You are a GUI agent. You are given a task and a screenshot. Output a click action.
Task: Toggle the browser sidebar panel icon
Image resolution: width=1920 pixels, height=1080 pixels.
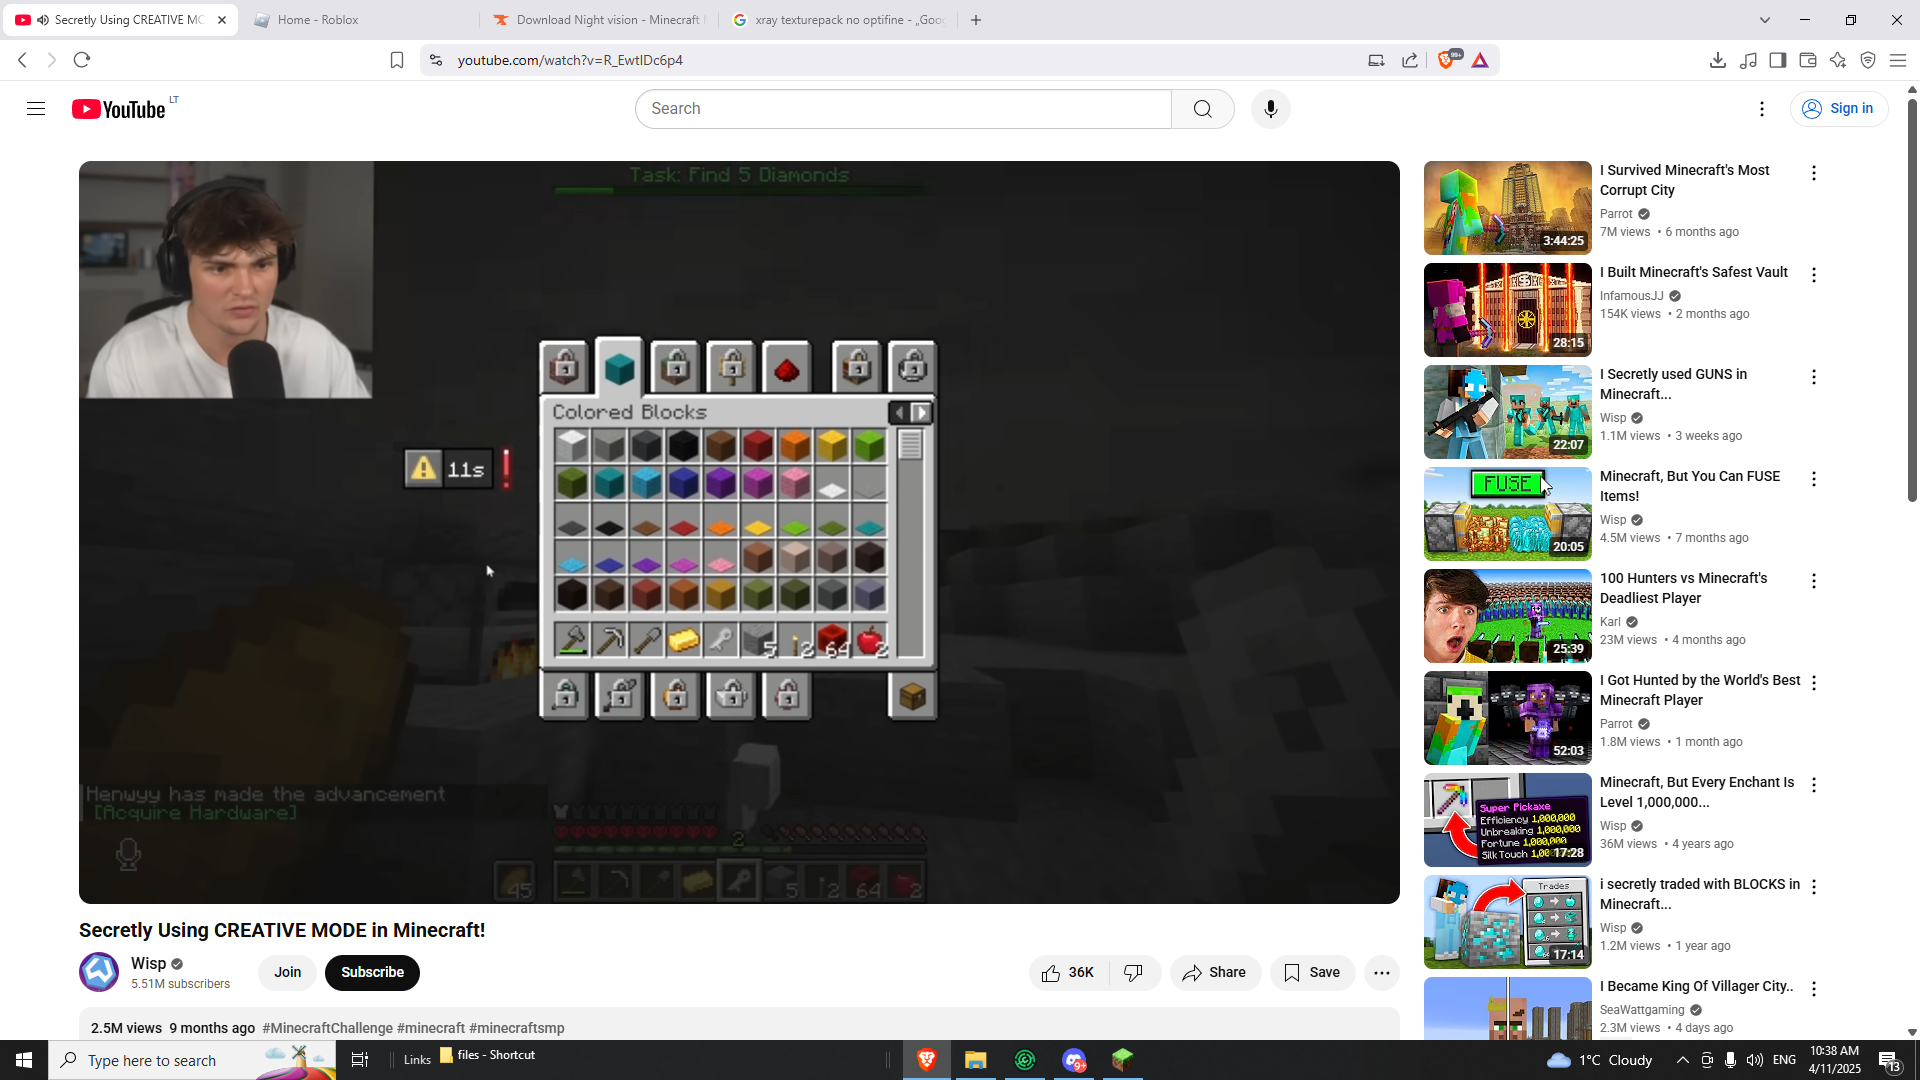point(1777,60)
